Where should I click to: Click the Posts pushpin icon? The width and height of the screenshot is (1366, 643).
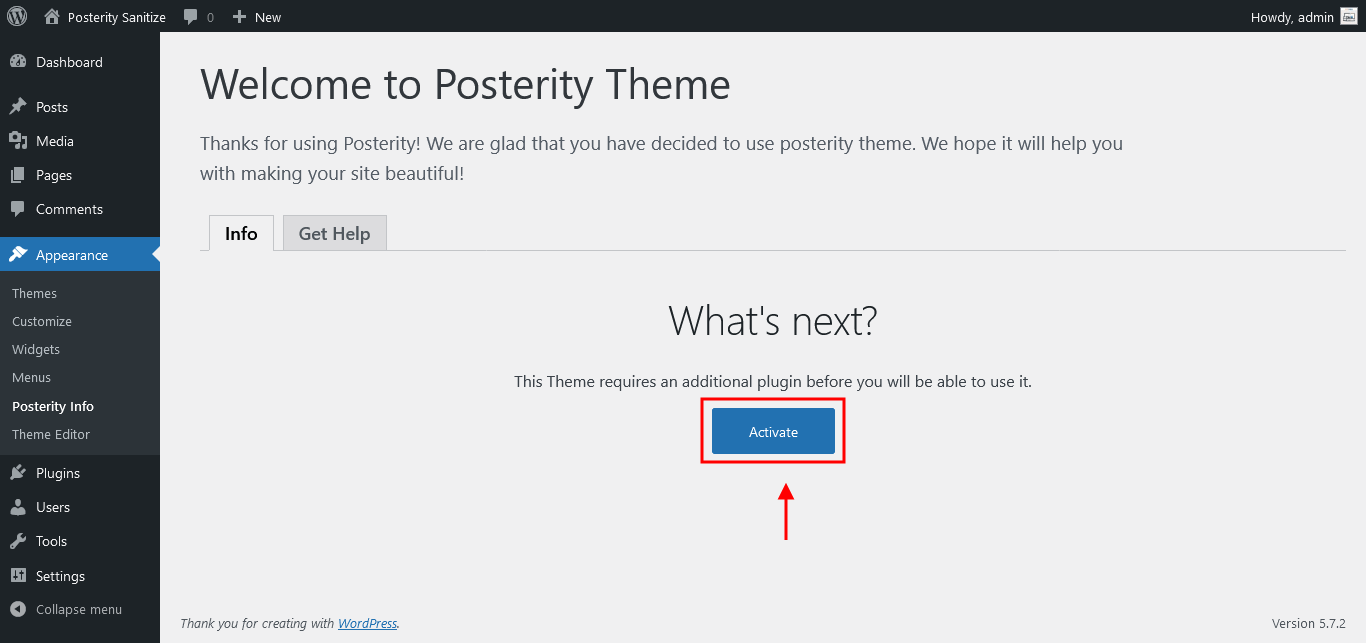click(18, 107)
